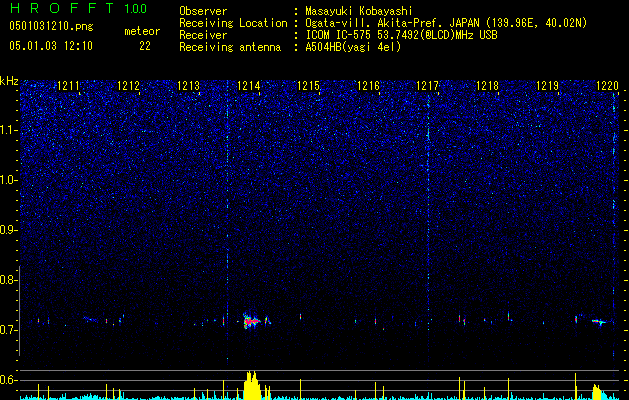Click the Receiving Location label
The height and width of the screenshot is (400, 629).
point(233,23)
